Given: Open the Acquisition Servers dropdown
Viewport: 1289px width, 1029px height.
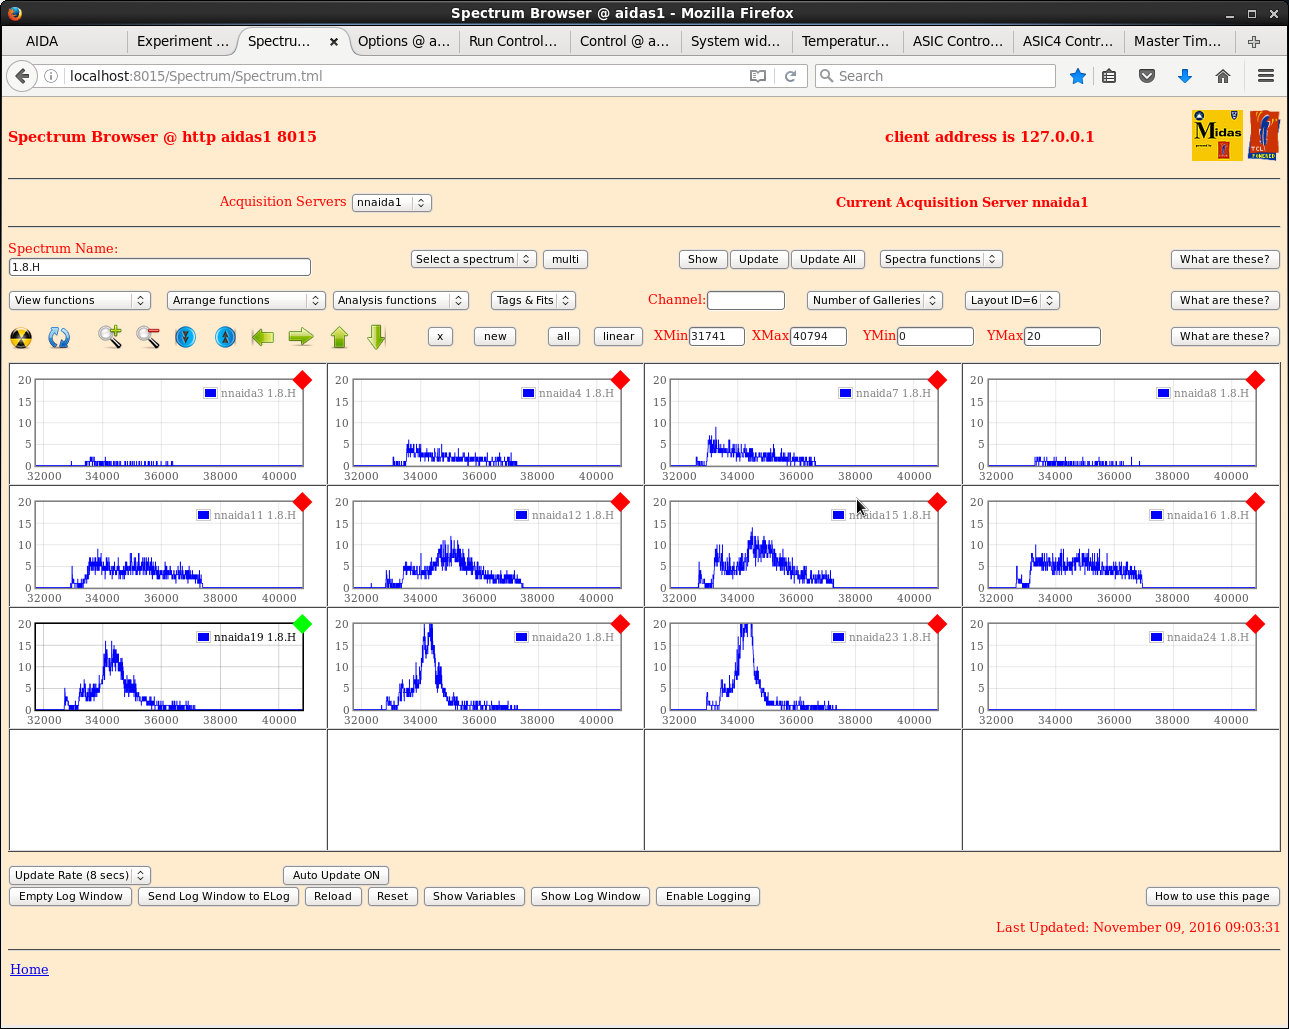Looking at the screenshot, I should 392,203.
